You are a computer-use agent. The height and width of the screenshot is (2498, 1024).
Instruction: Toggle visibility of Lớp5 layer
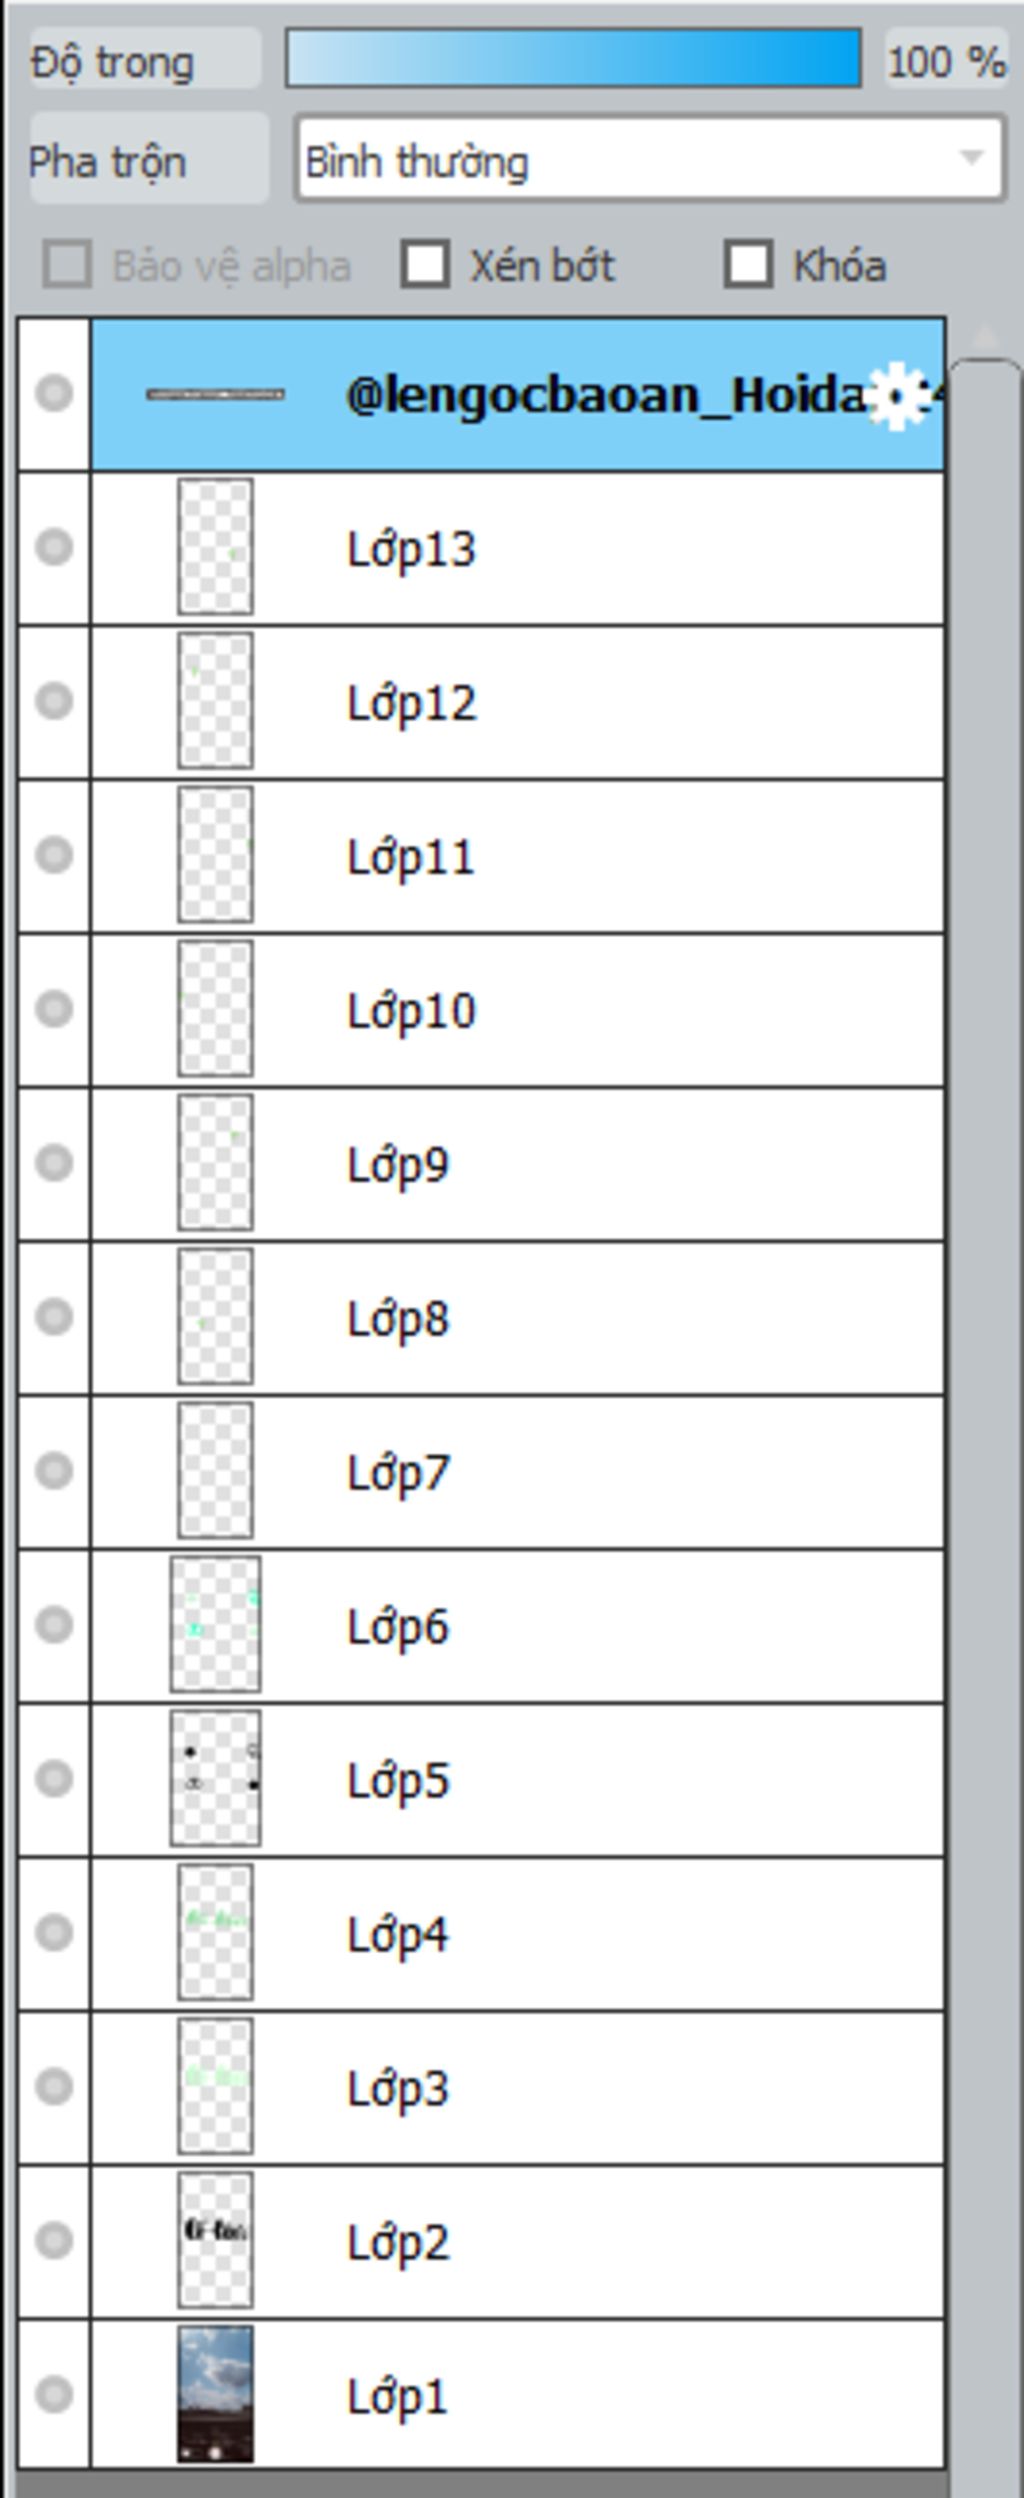point(54,1779)
